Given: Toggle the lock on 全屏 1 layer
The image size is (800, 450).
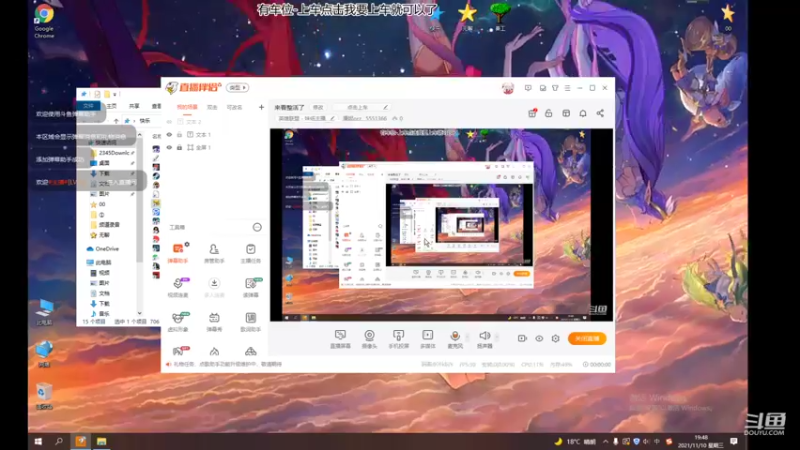Looking at the screenshot, I should (x=180, y=147).
